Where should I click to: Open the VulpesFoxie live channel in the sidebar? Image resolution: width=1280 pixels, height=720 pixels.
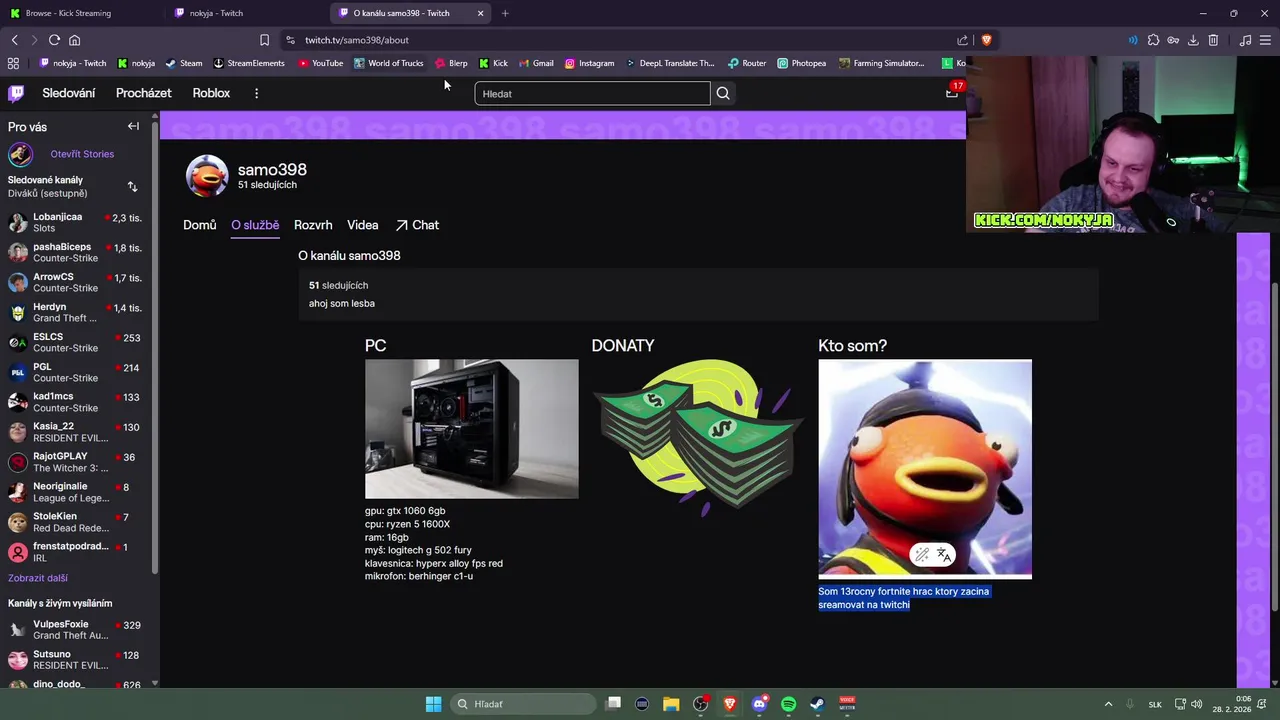[x=77, y=629]
